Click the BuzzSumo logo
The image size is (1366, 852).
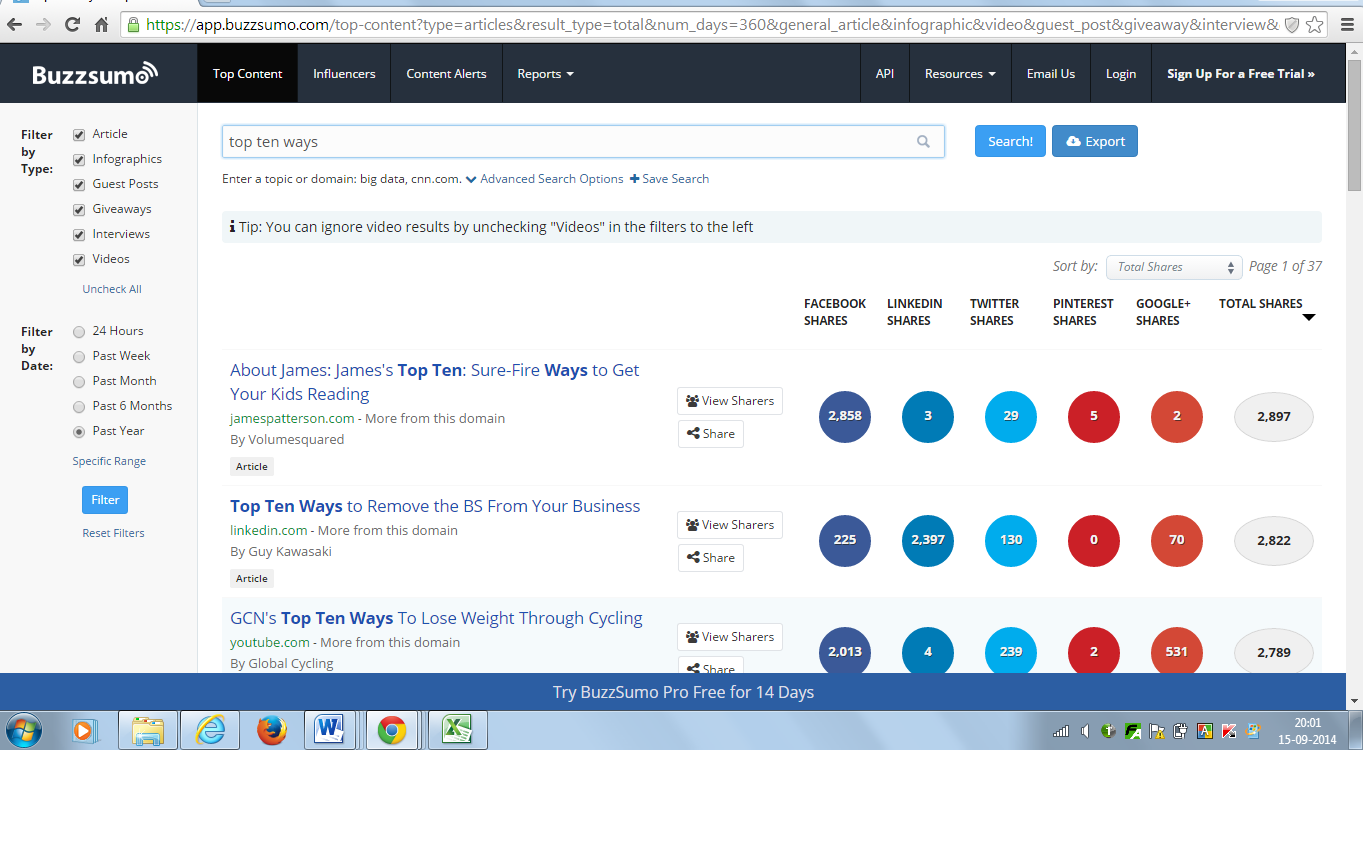[95, 74]
